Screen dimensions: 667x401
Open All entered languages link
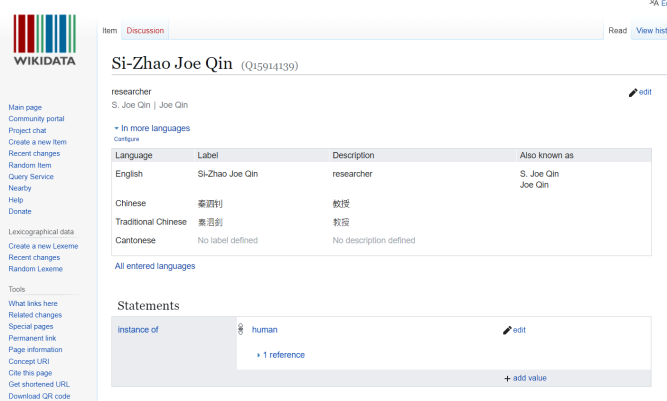(x=155, y=266)
